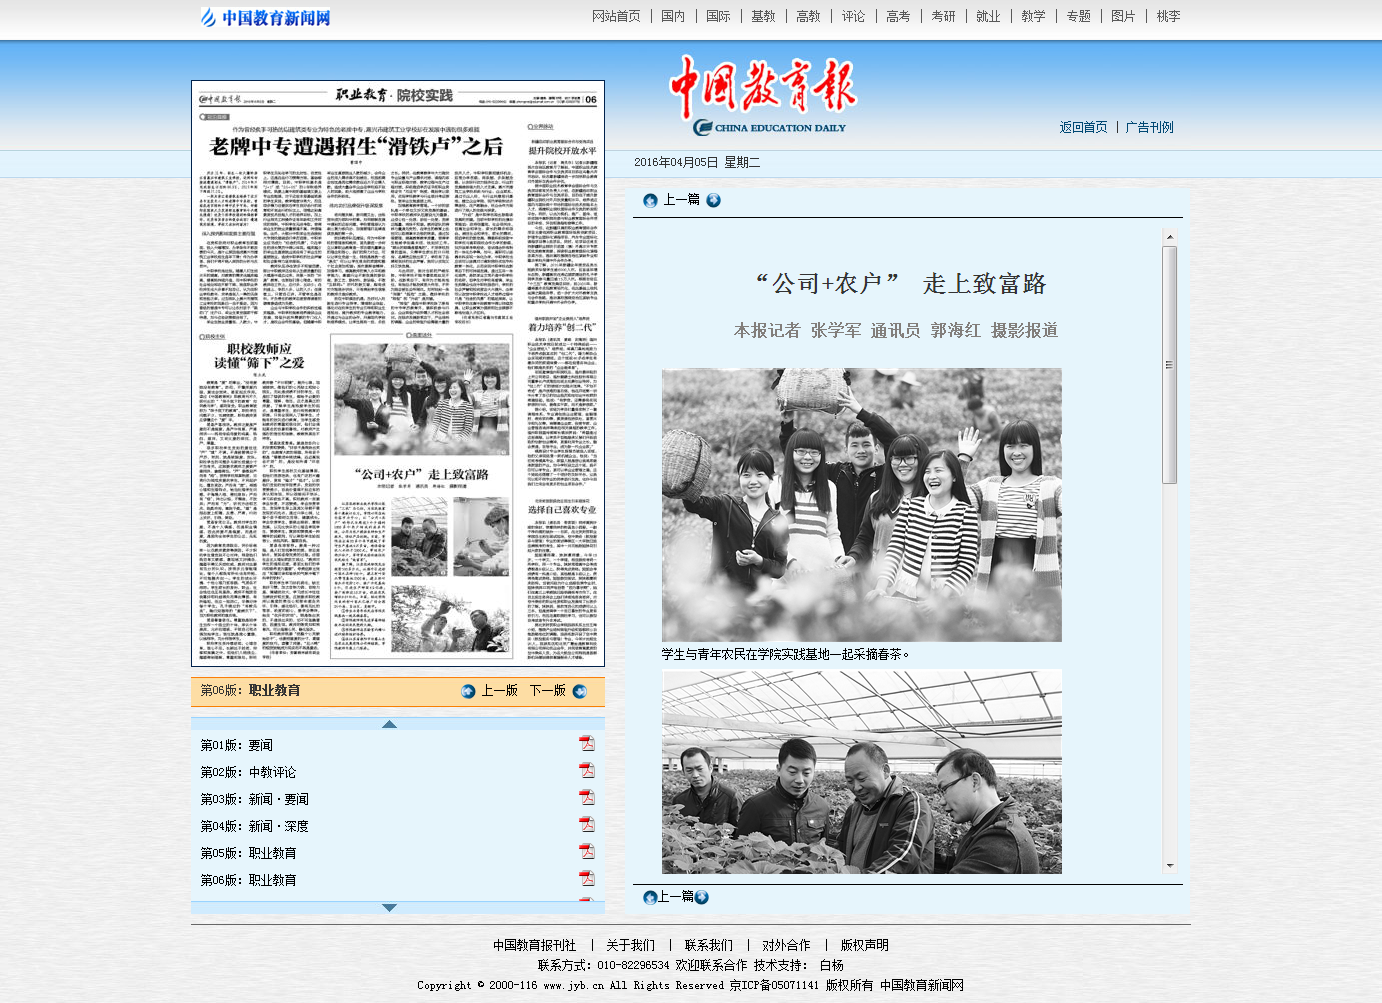
Task: Click the newspaper page 06 thumbnail
Action: click(x=398, y=373)
